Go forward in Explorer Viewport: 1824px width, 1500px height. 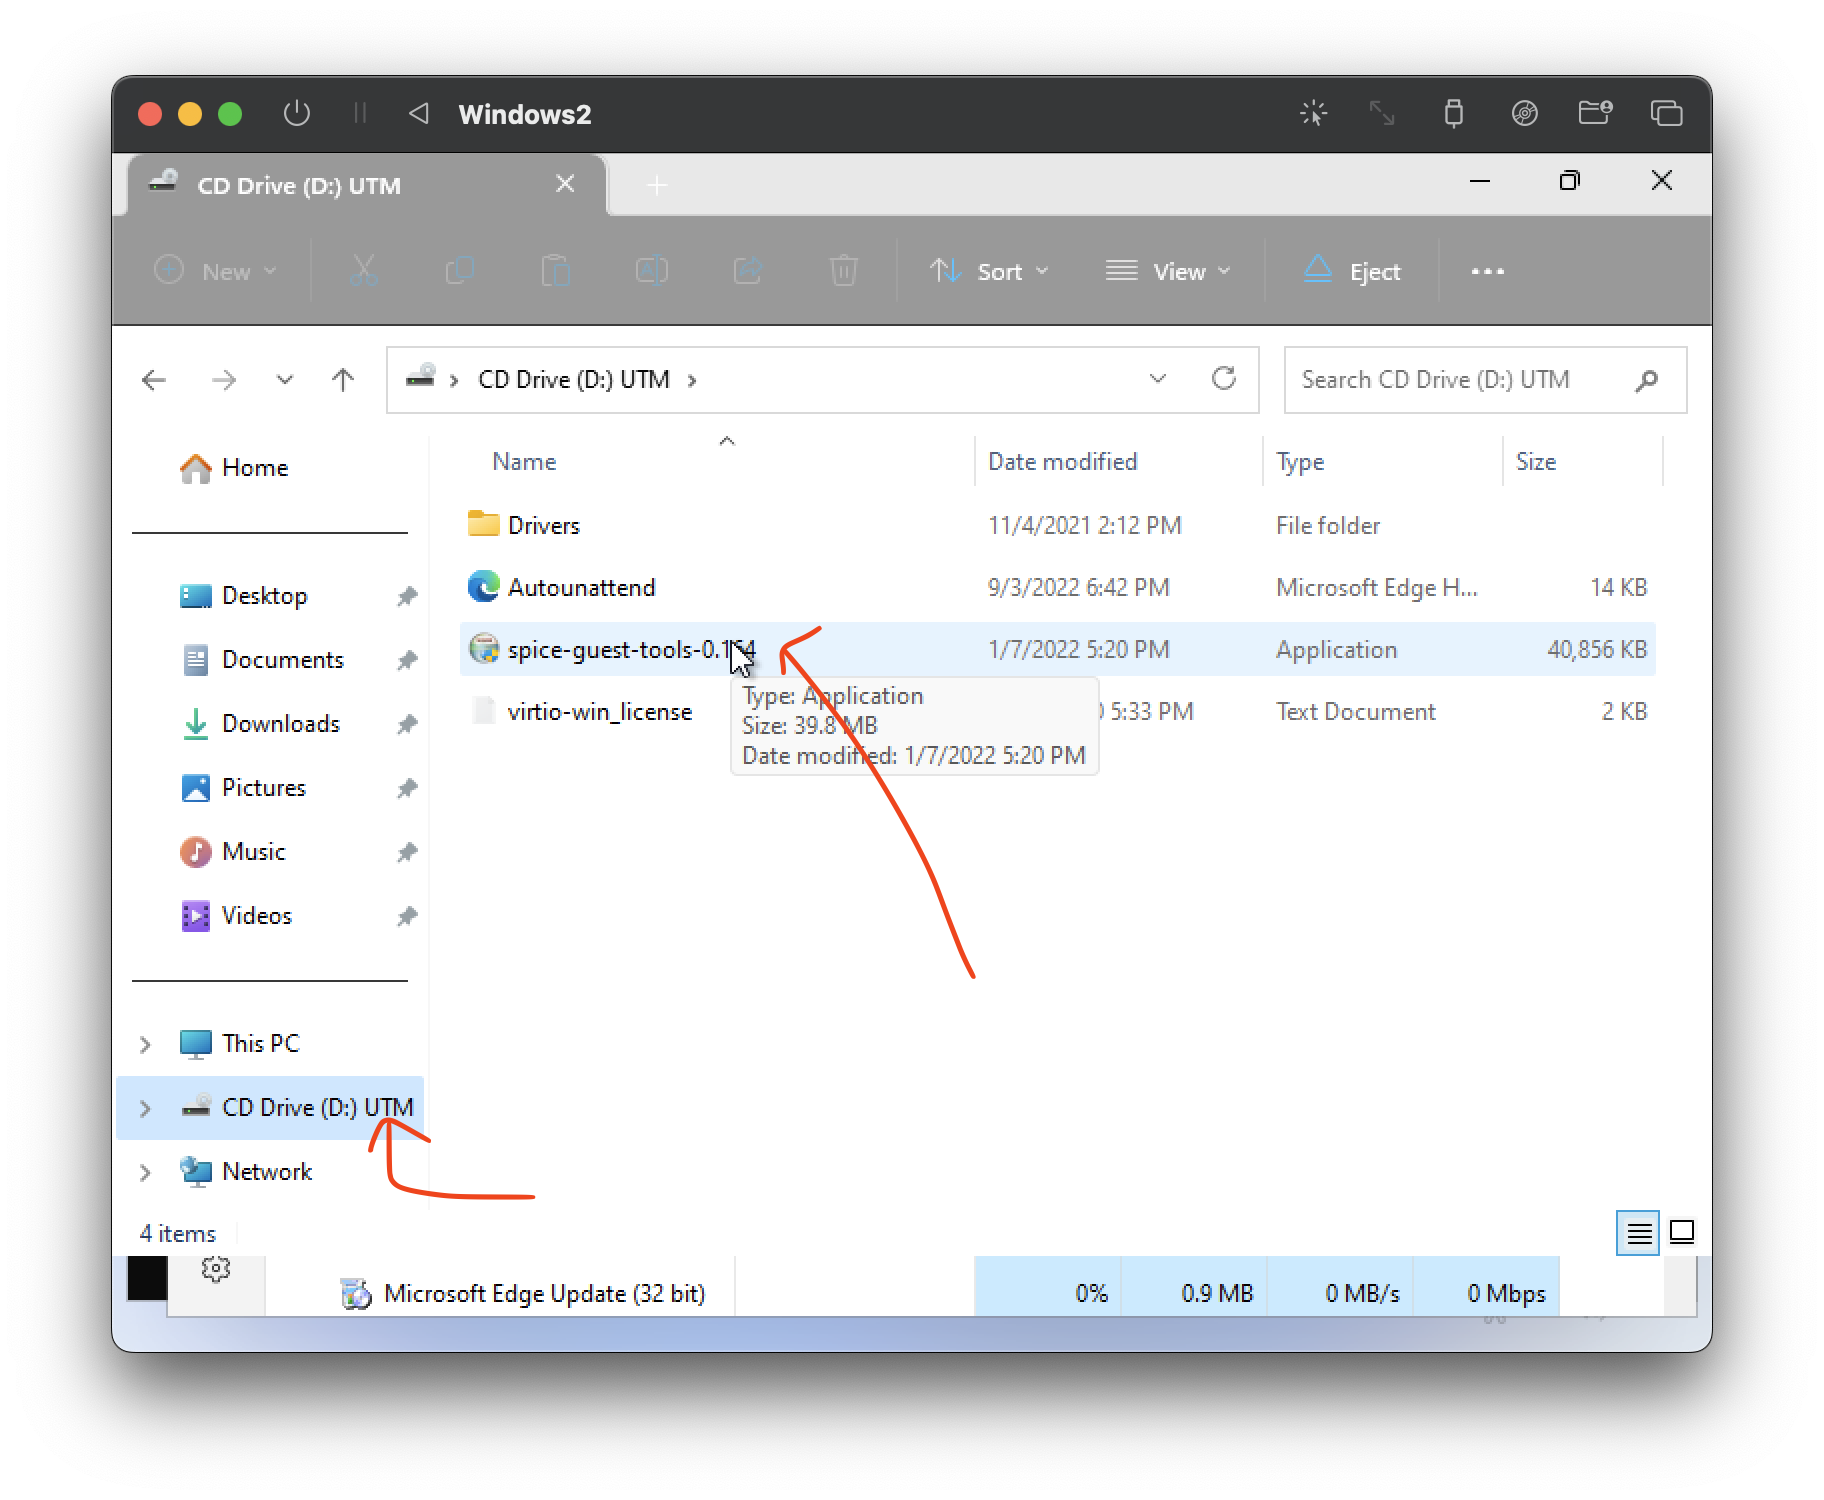[224, 379]
